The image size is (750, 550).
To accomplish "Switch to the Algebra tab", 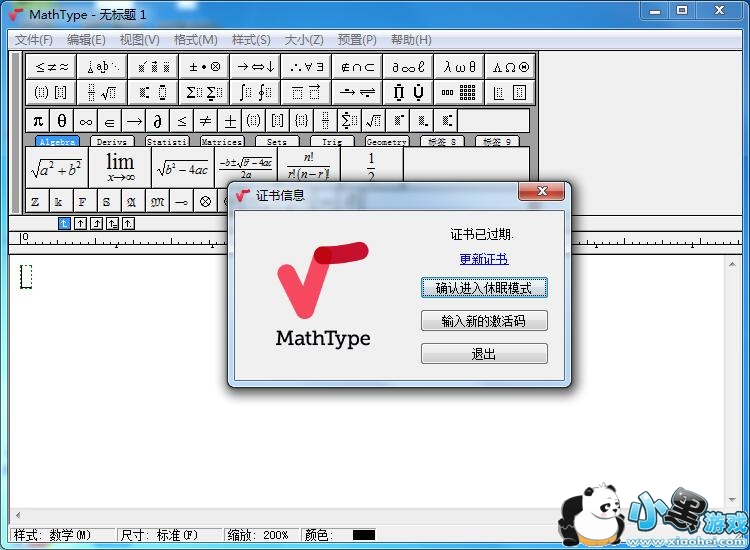I will point(57,142).
